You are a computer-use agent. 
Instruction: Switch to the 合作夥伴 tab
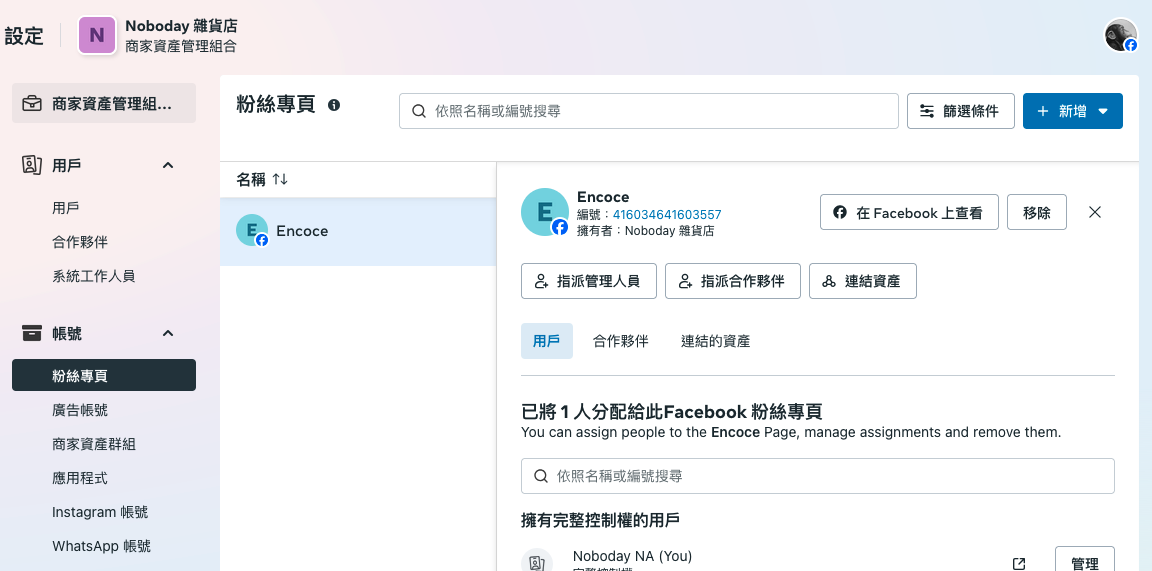pyautogui.click(x=621, y=341)
